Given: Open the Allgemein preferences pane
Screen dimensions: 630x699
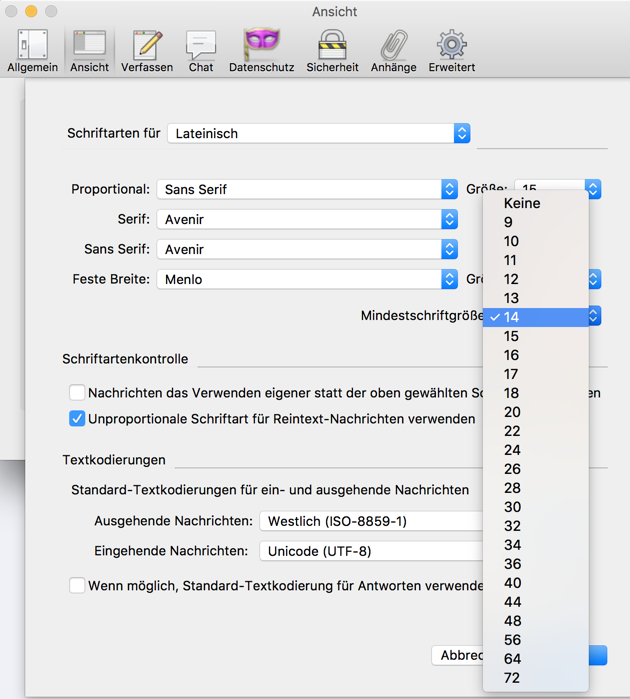Looking at the screenshot, I should point(33,50).
